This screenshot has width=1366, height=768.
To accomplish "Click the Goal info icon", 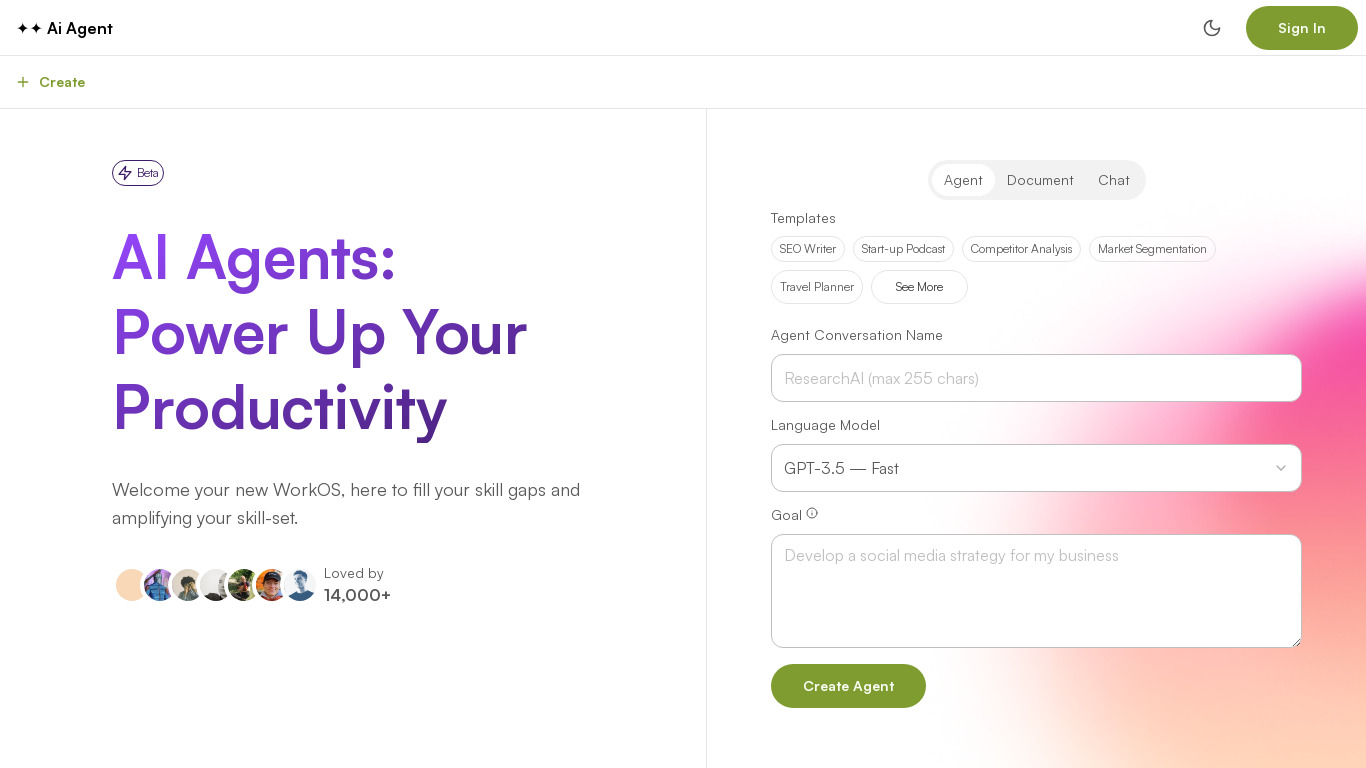I will coord(812,513).
